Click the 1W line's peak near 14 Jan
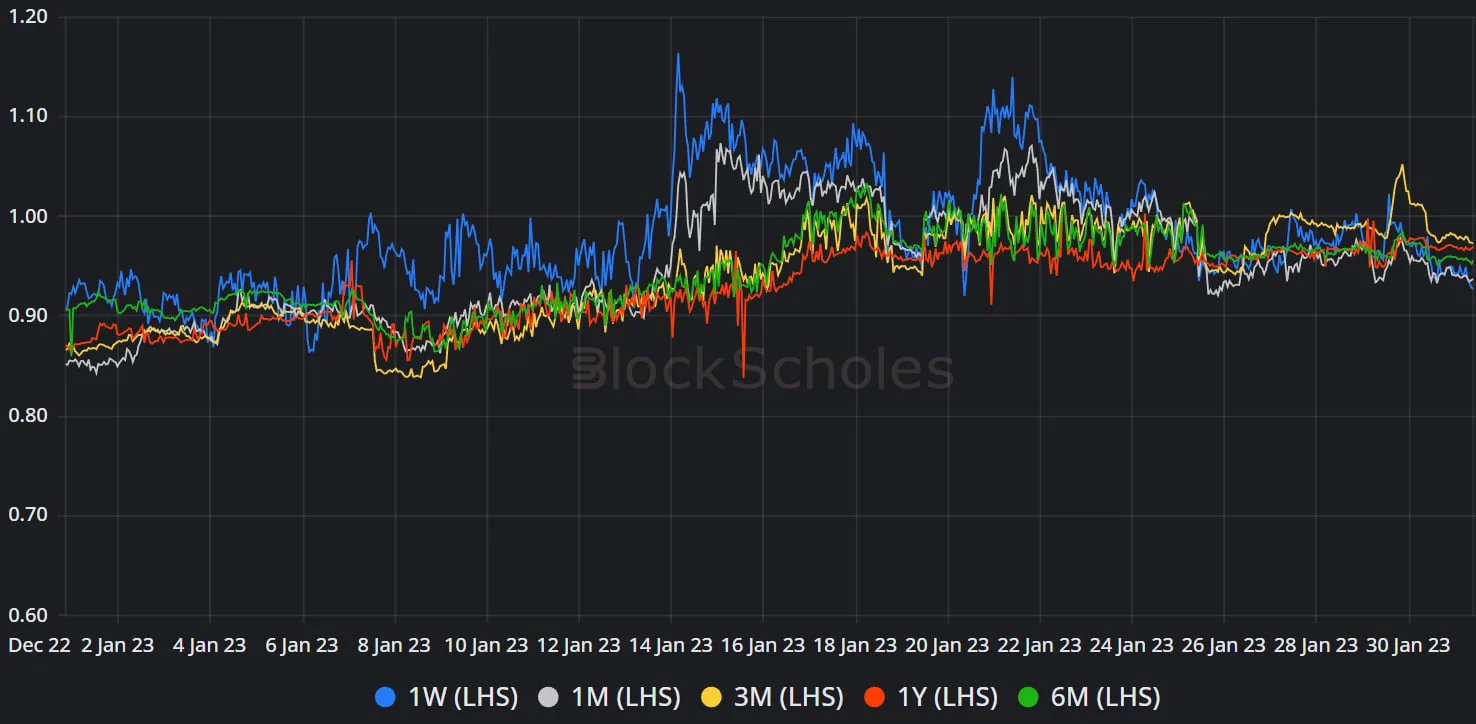The width and height of the screenshot is (1476, 724). click(x=678, y=55)
